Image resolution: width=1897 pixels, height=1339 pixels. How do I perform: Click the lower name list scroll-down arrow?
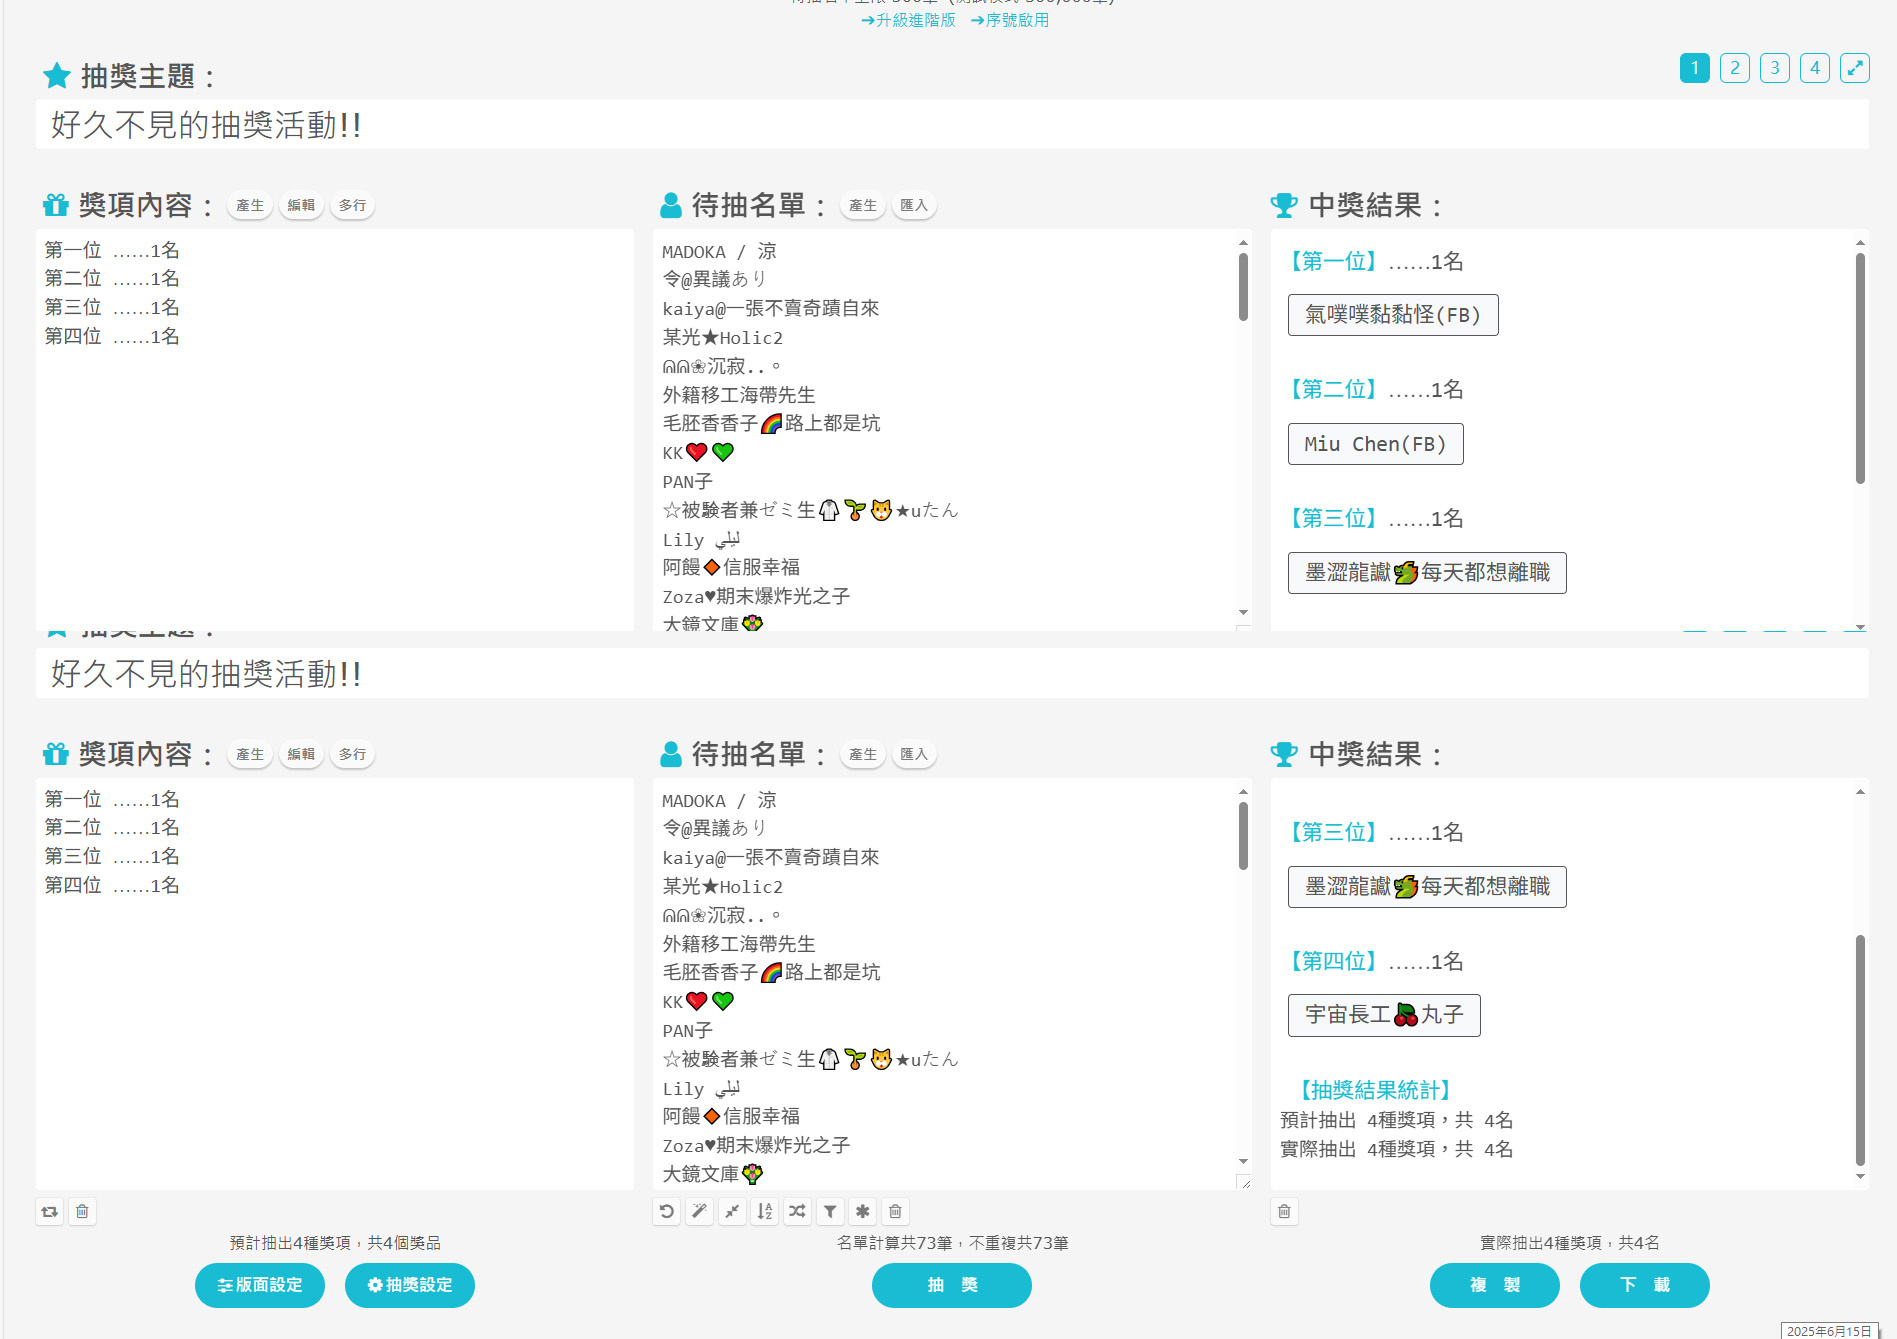point(1243,1161)
